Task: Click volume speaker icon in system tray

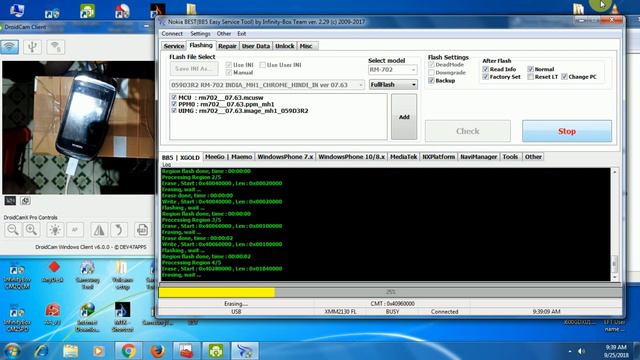Action: point(581,351)
